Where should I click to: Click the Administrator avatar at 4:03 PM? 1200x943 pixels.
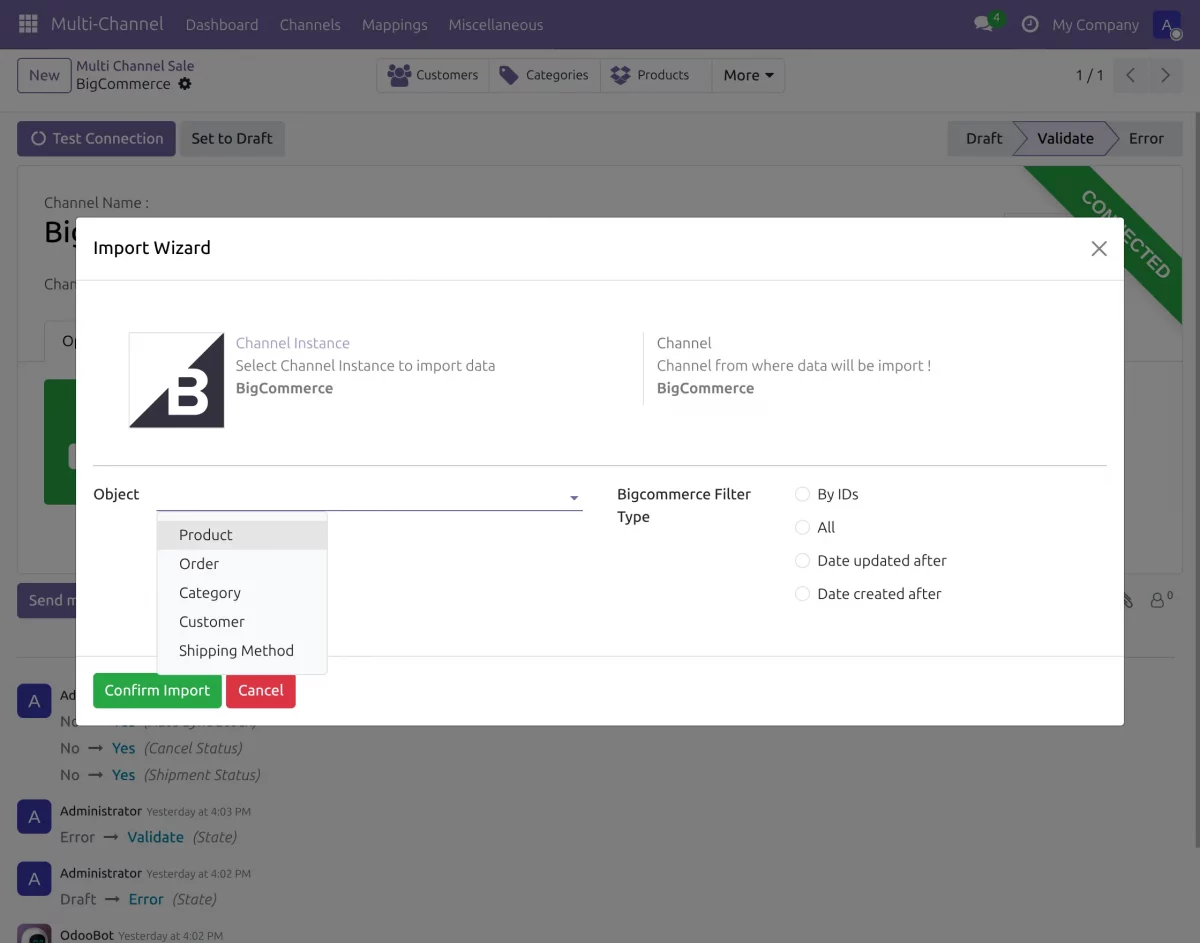tap(34, 818)
